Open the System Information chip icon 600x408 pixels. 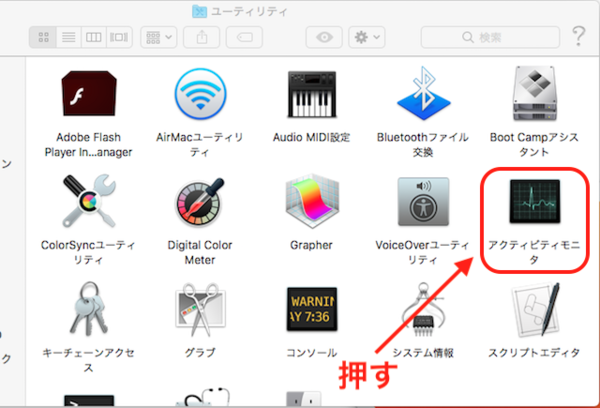point(423,309)
